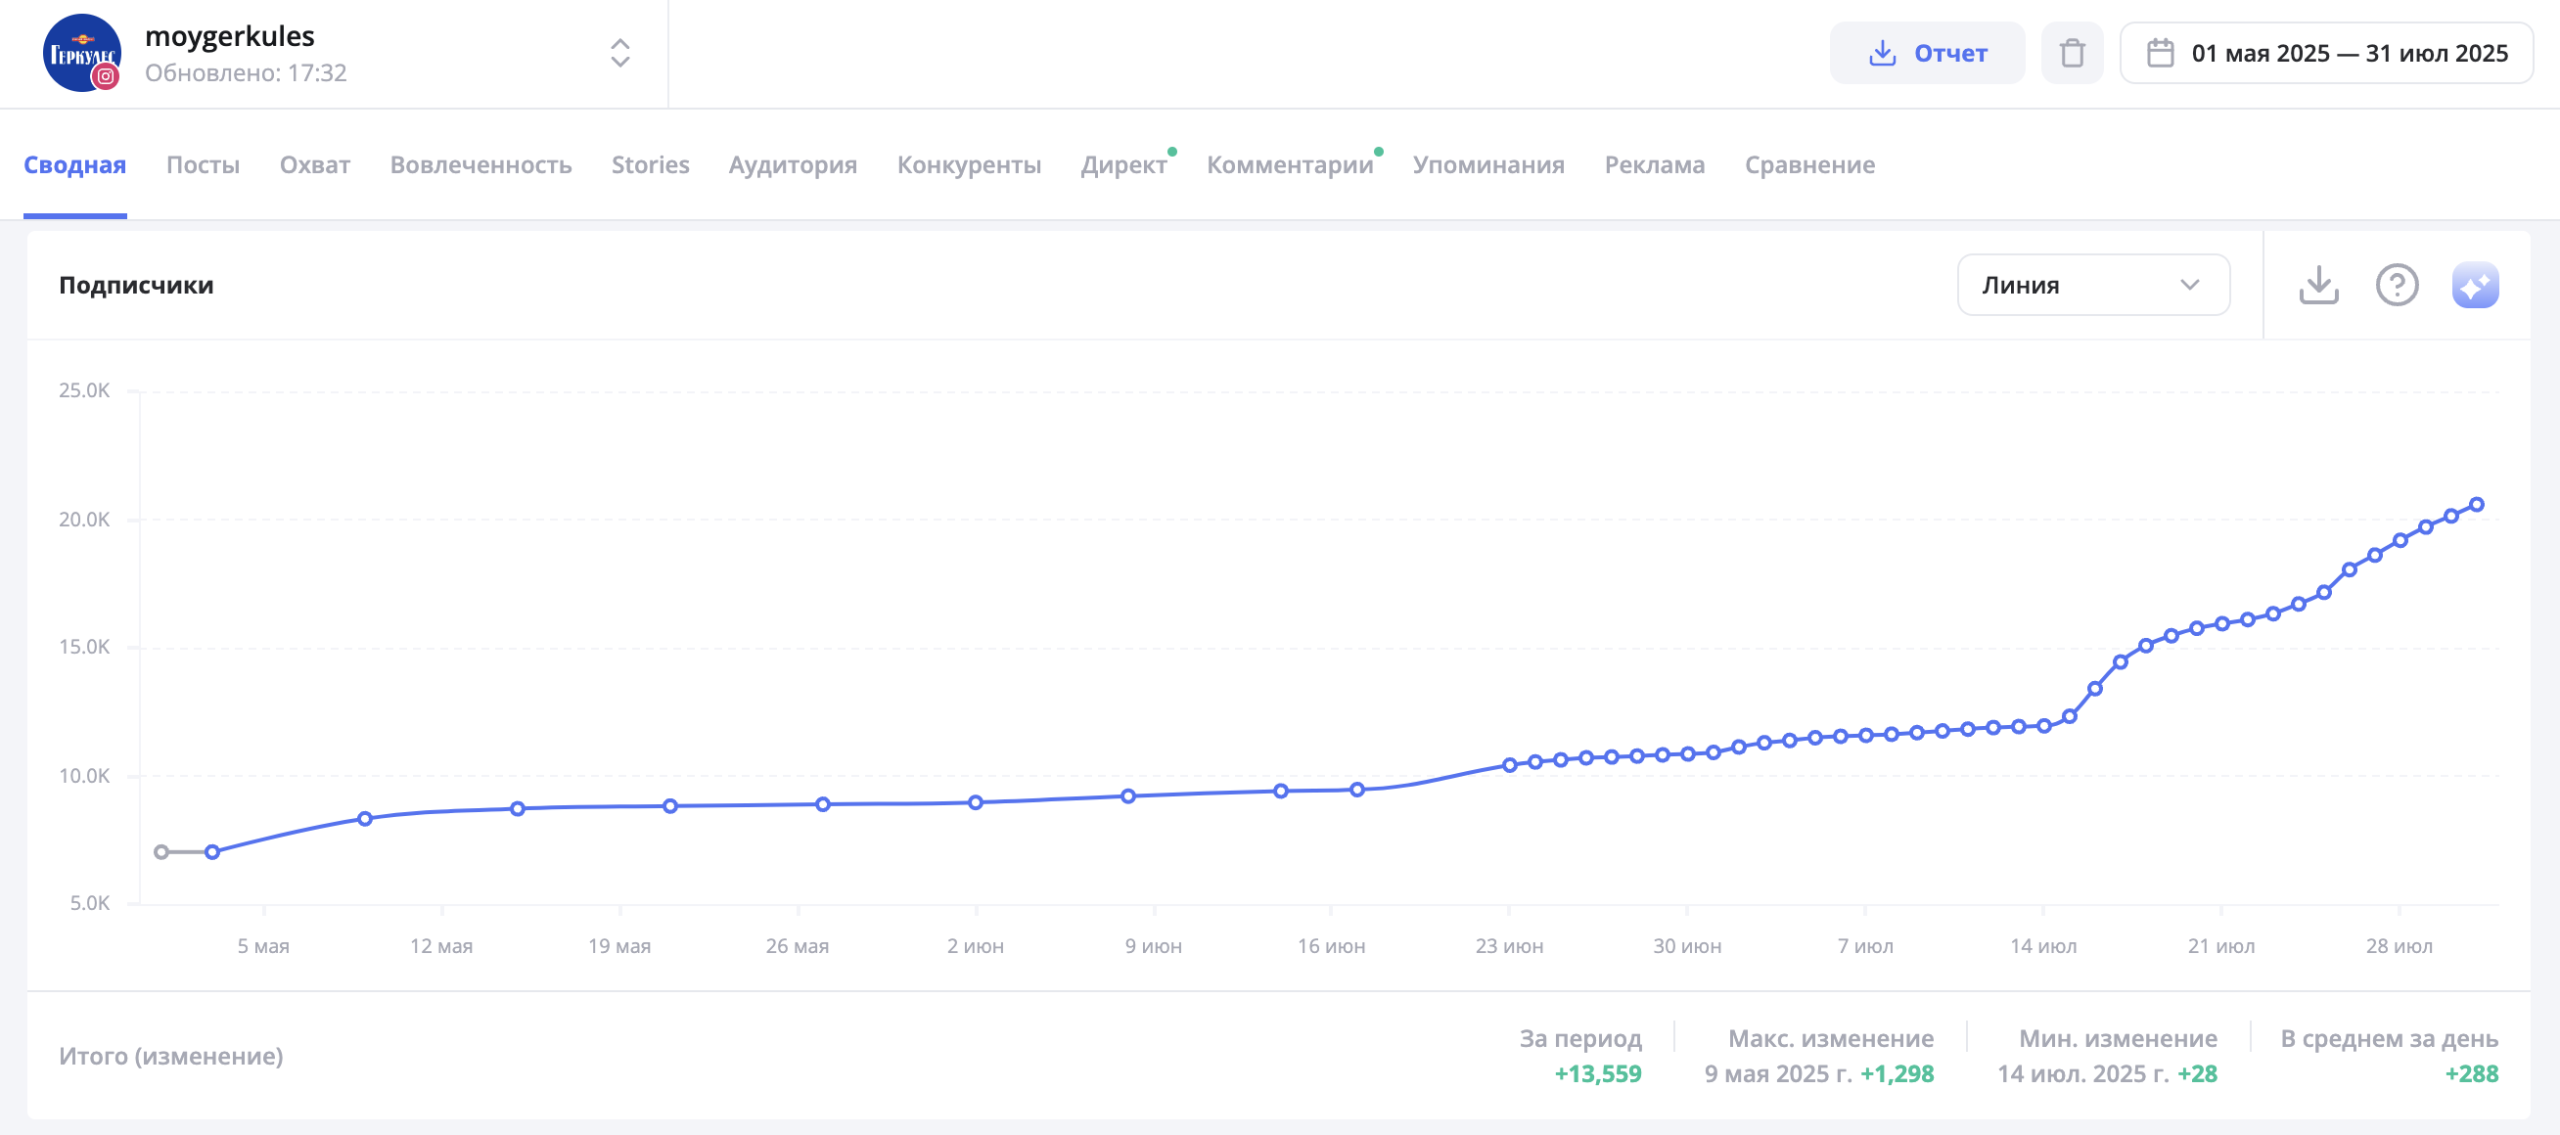Open the Охват tab
Viewport: 2560px width, 1135px height.
(x=315, y=165)
